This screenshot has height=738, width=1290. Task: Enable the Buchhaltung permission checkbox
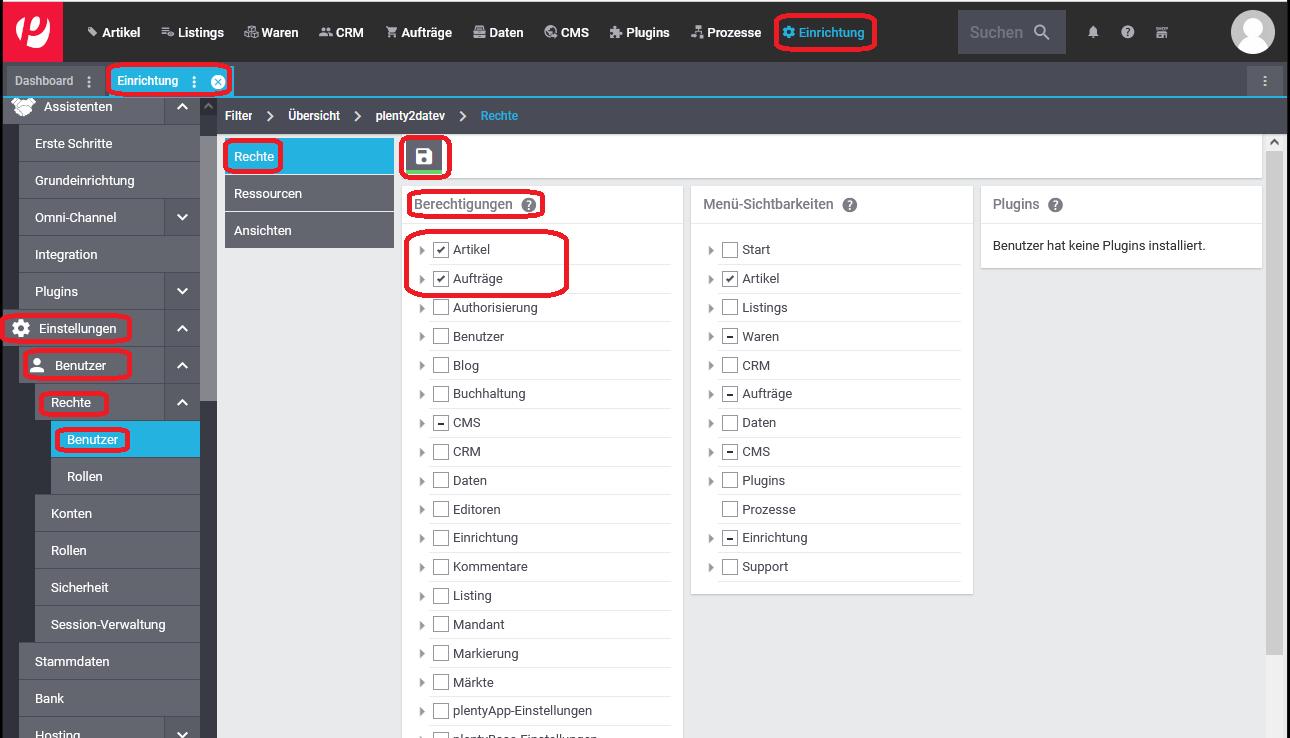(441, 394)
